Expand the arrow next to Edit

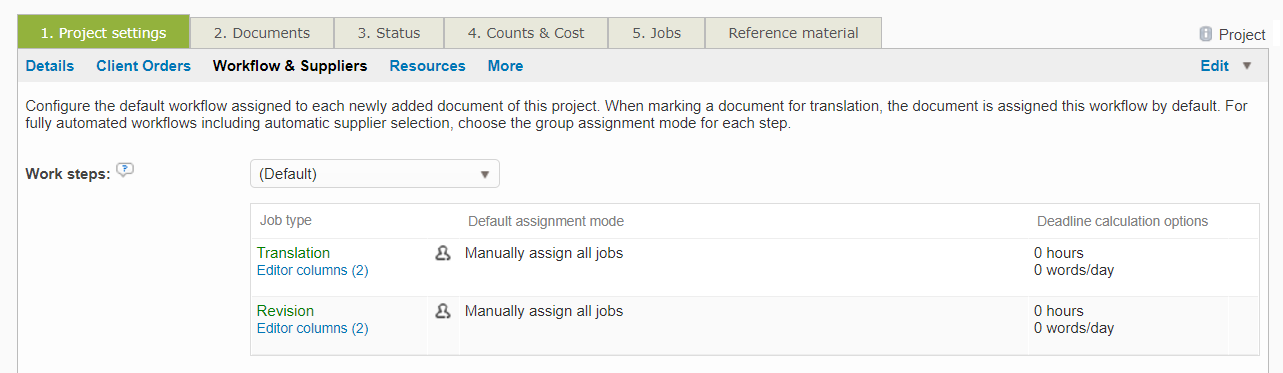[1246, 66]
